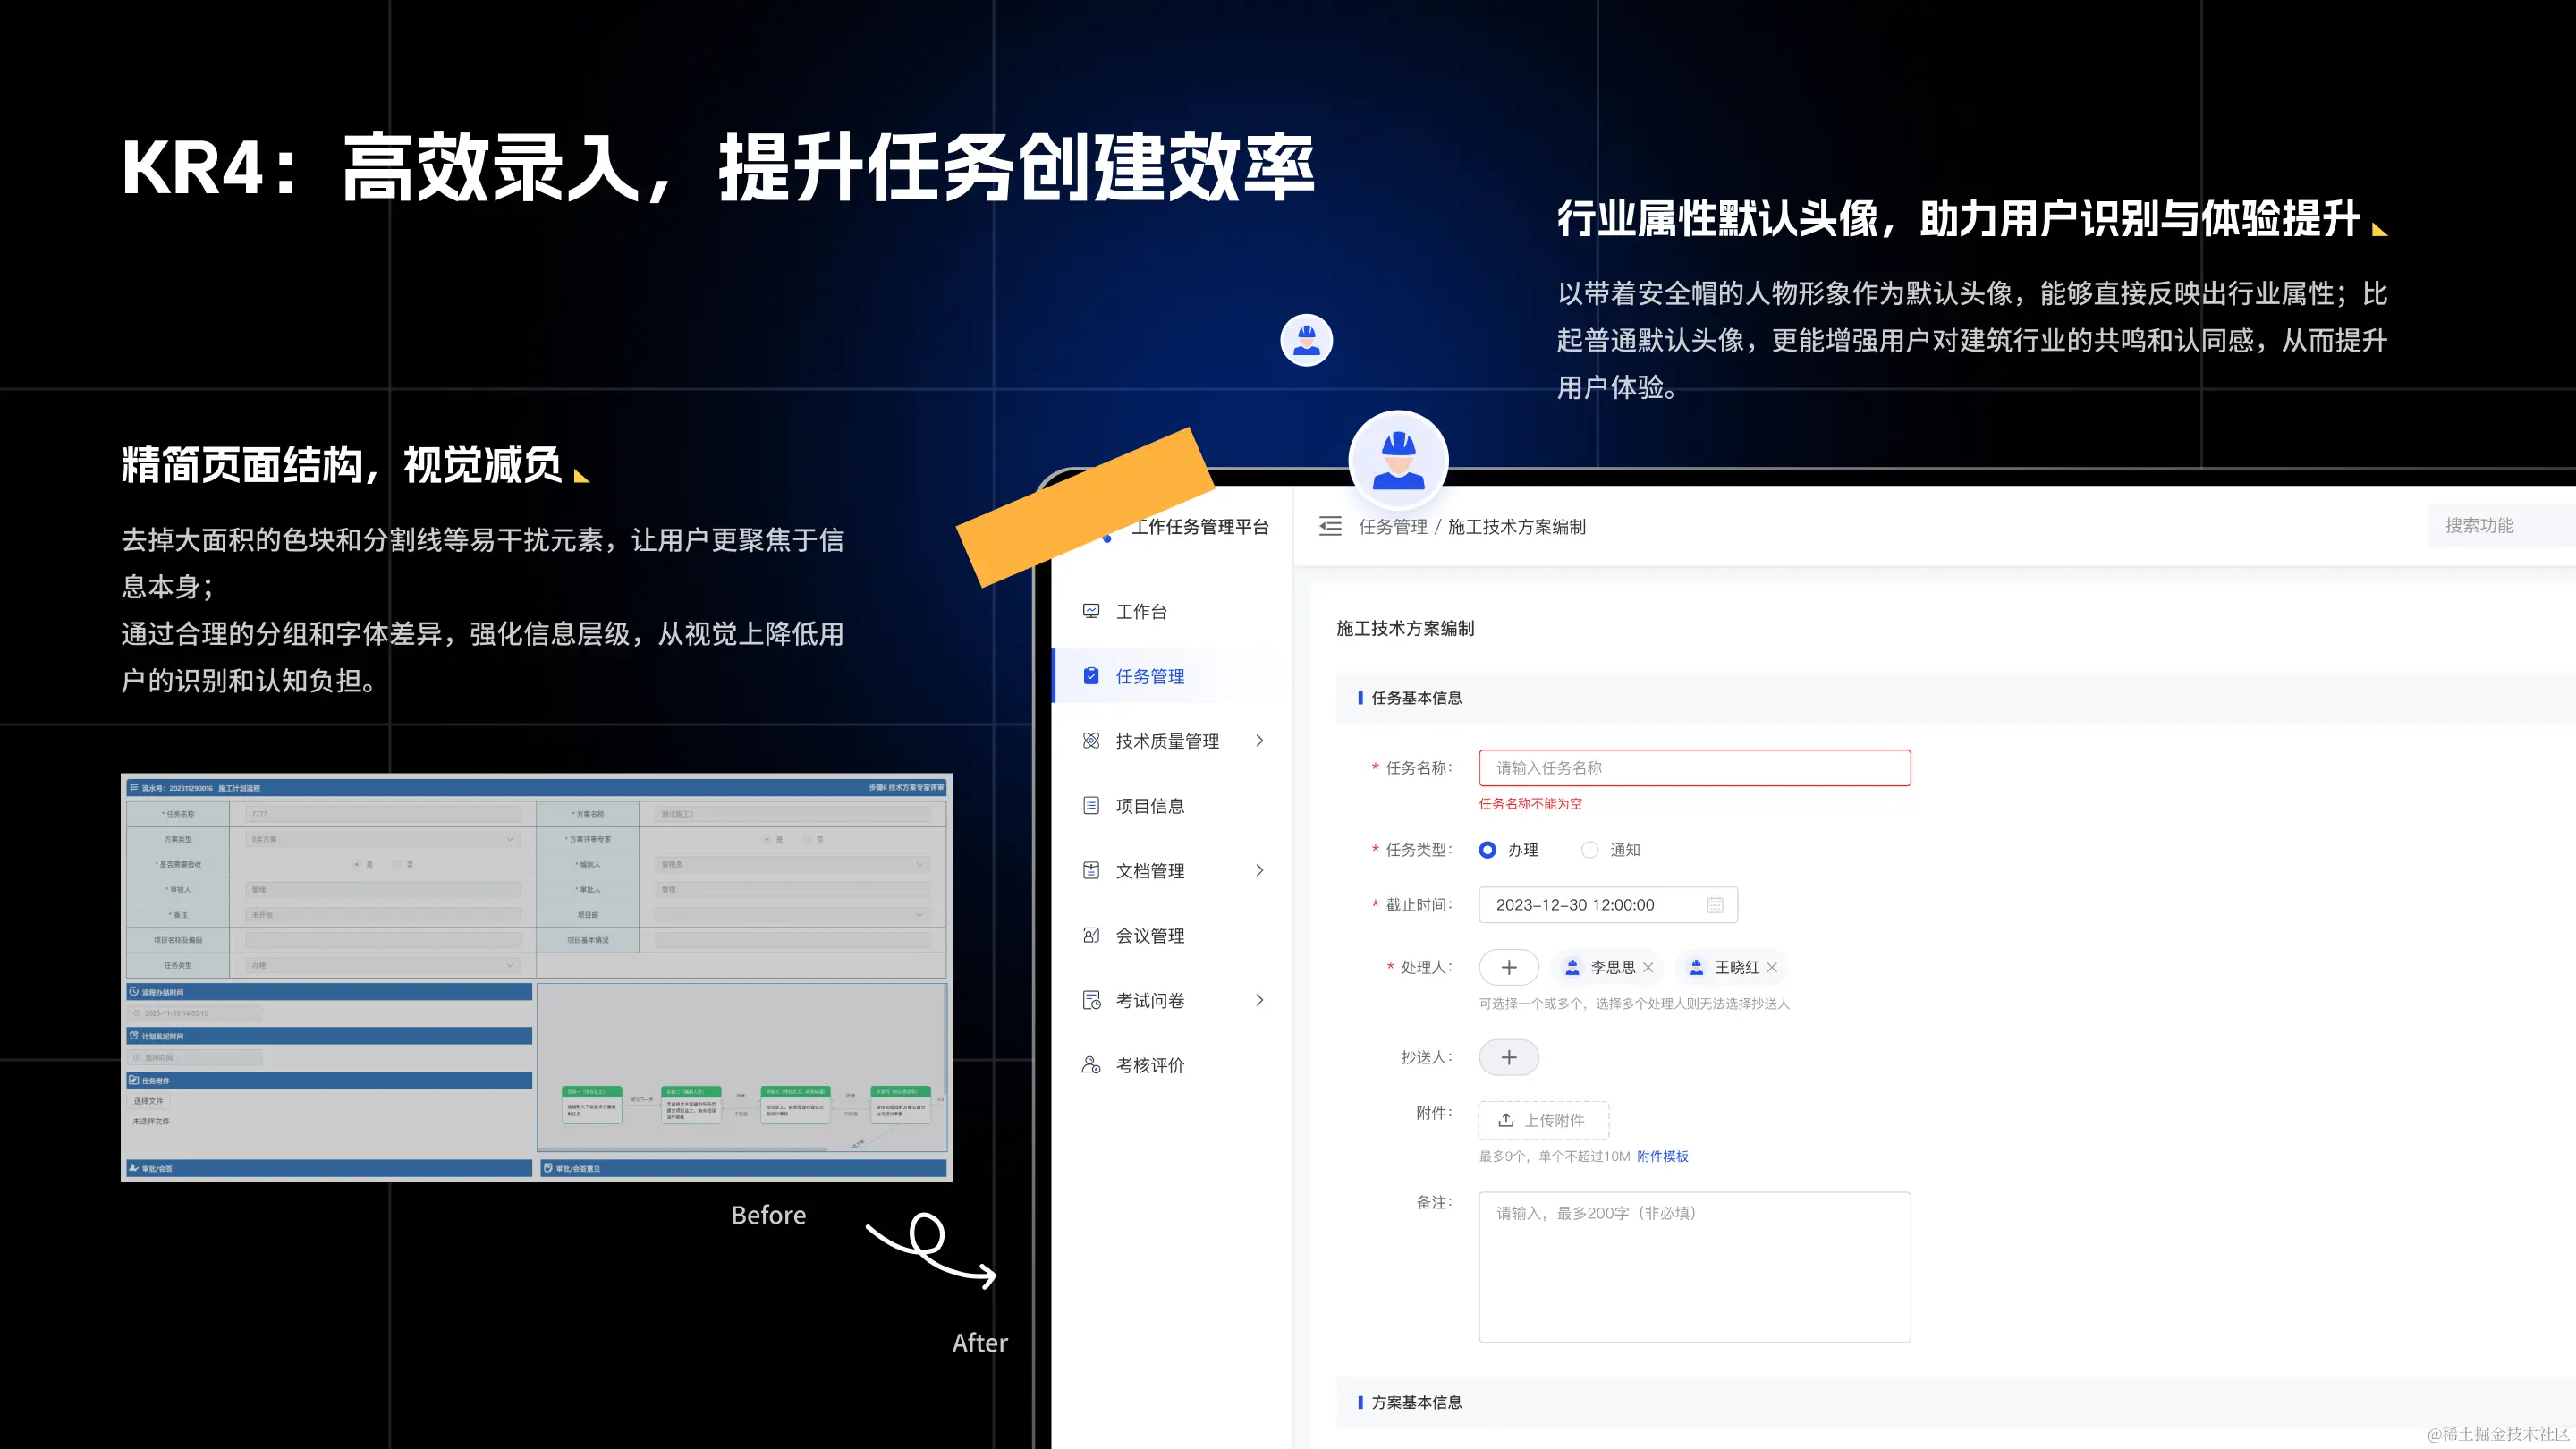The image size is (2576, 1449).
Task: Click the large hard-hat avatar icon
Action: pyautogui.click(x=1398, y=460)
